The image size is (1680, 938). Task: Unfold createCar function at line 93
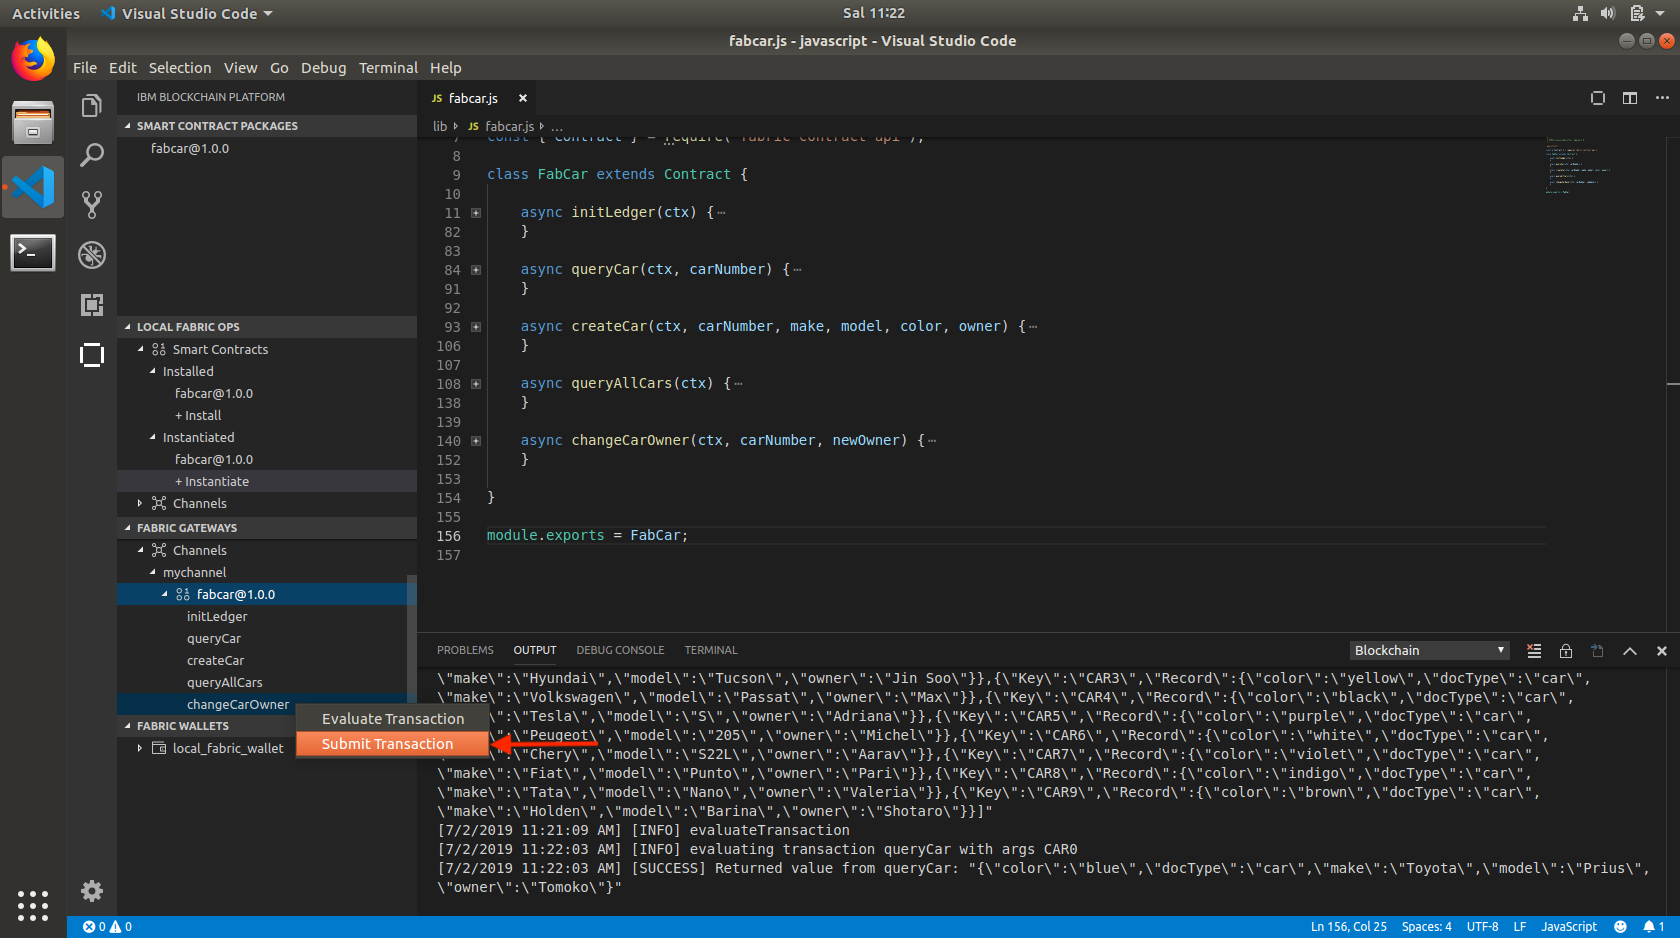pyautogui.click(x=476, y=327)
